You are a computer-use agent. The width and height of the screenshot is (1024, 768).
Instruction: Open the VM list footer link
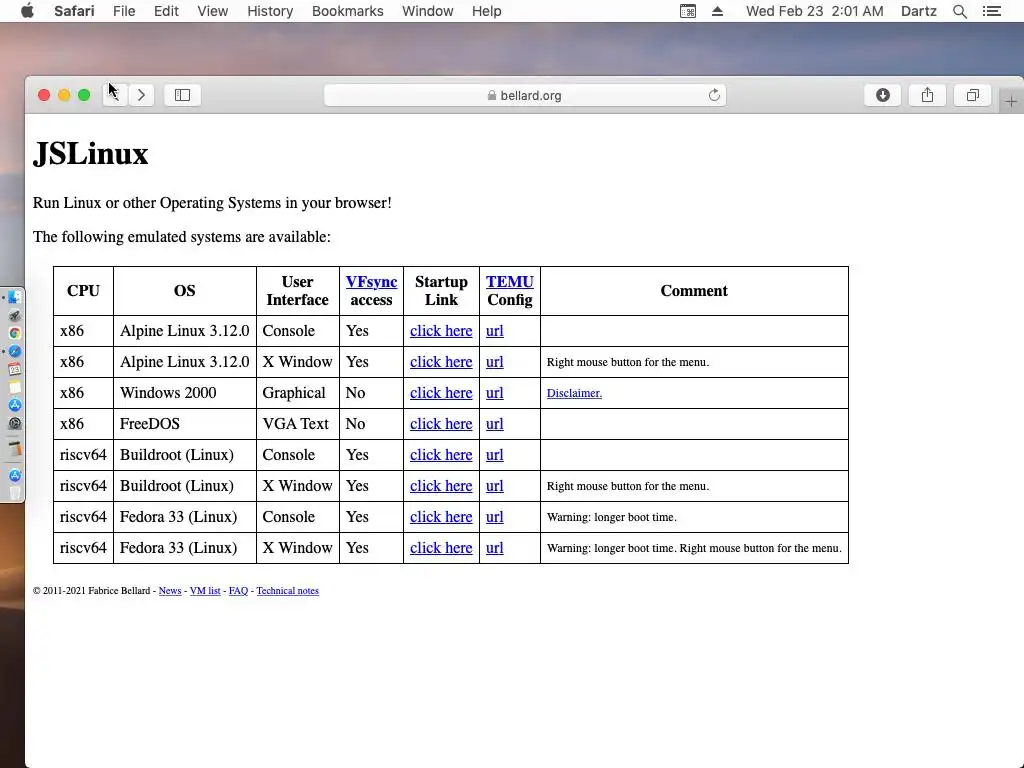[x=205, y=590]
